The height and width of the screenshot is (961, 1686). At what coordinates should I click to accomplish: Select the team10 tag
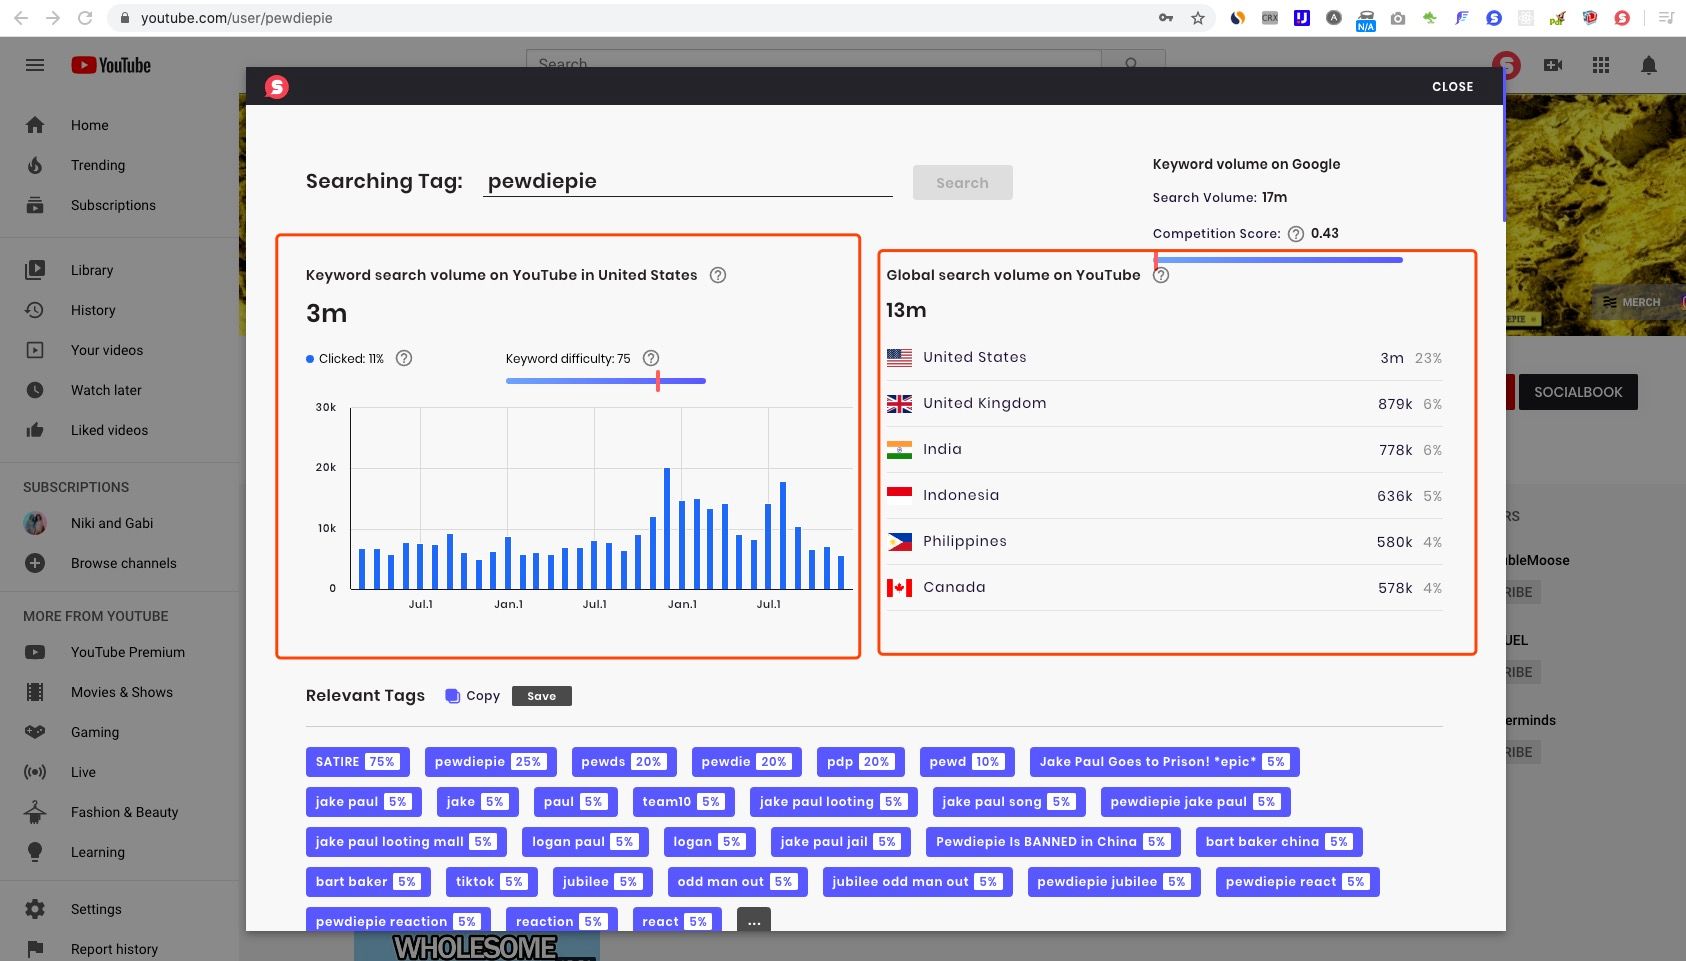coord(684,802)
